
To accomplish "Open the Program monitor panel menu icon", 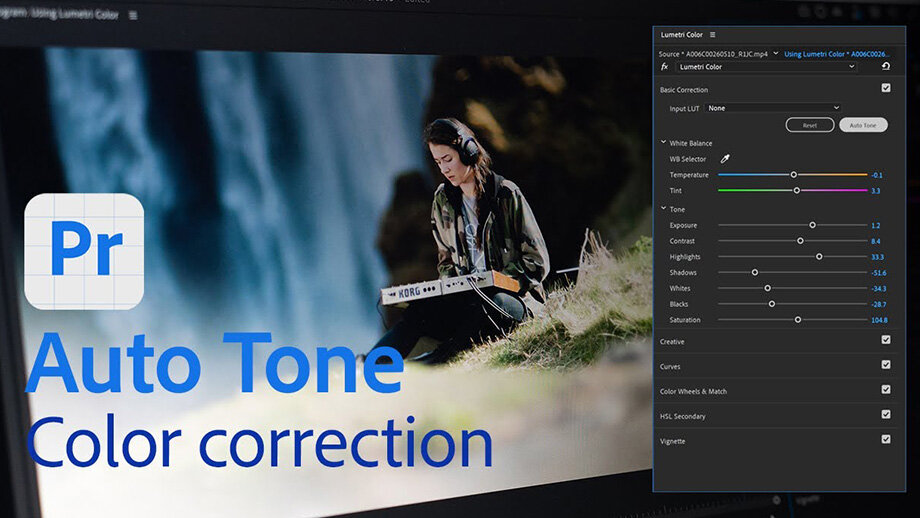I will 133,15.
